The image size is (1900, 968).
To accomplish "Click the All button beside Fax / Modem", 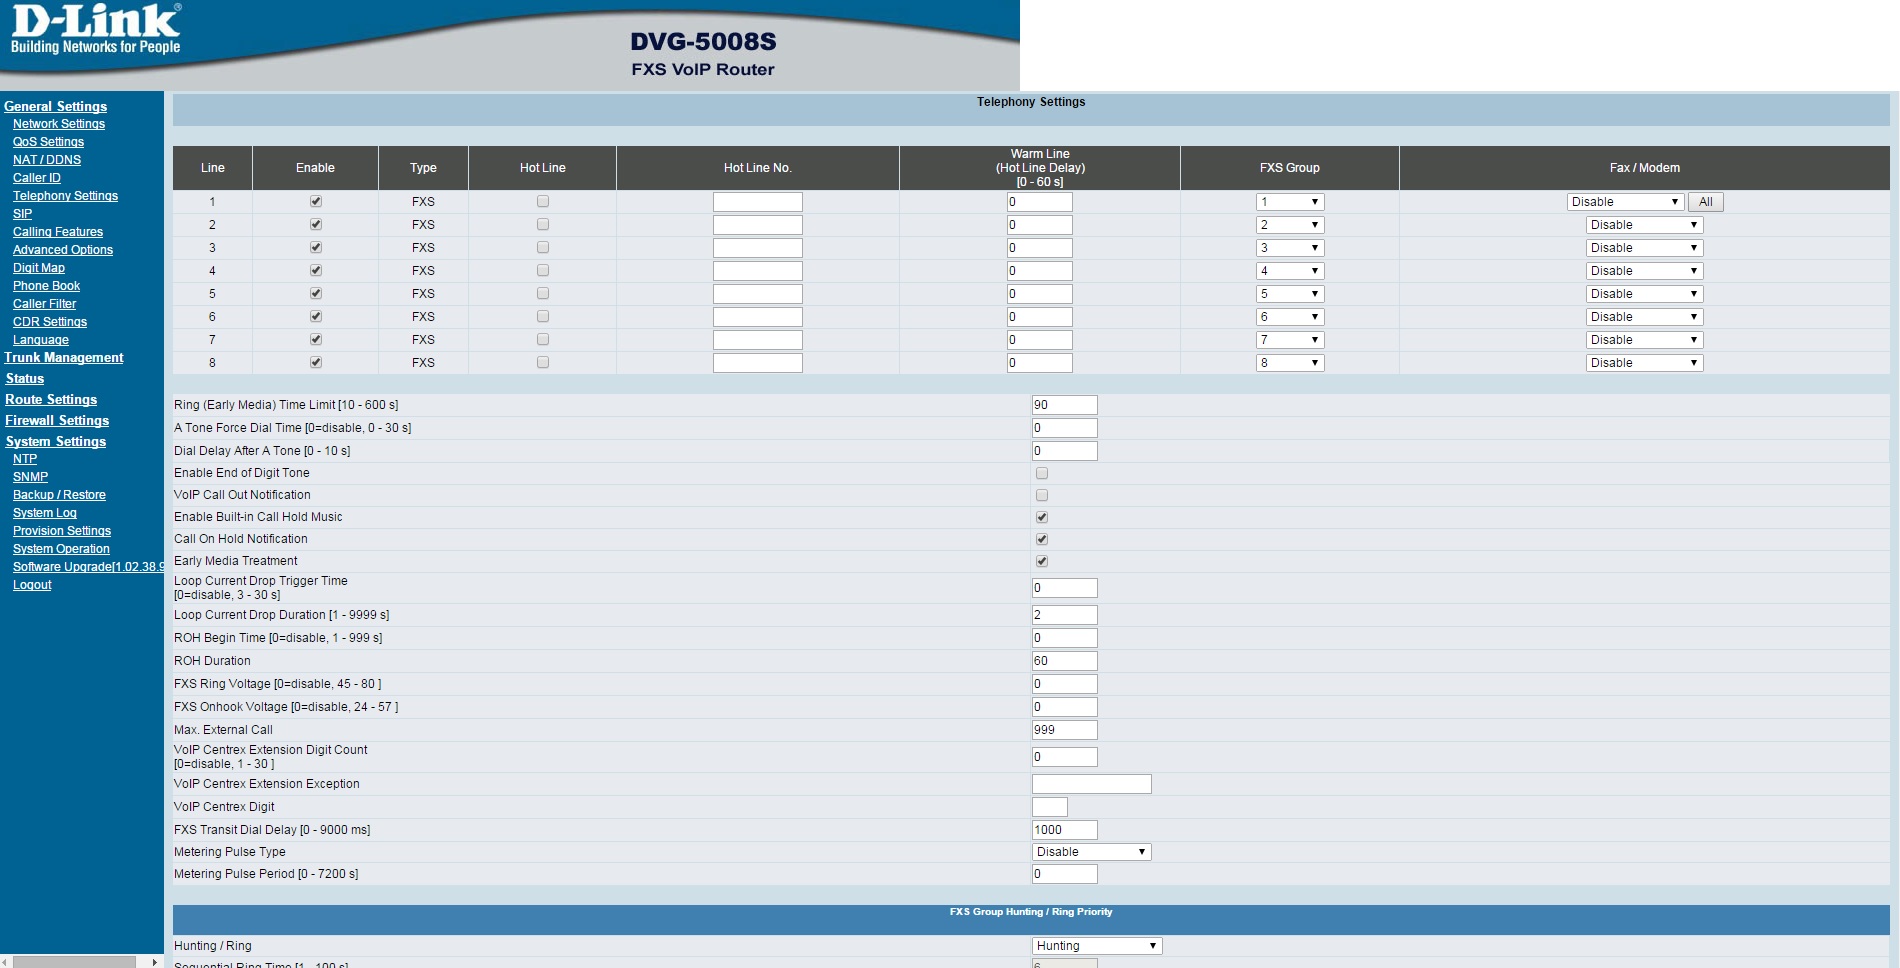I will click(1705, 202).
